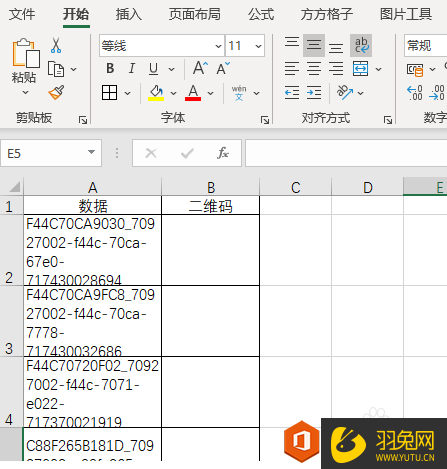
Task: Align text left
Action: (292, 69)
